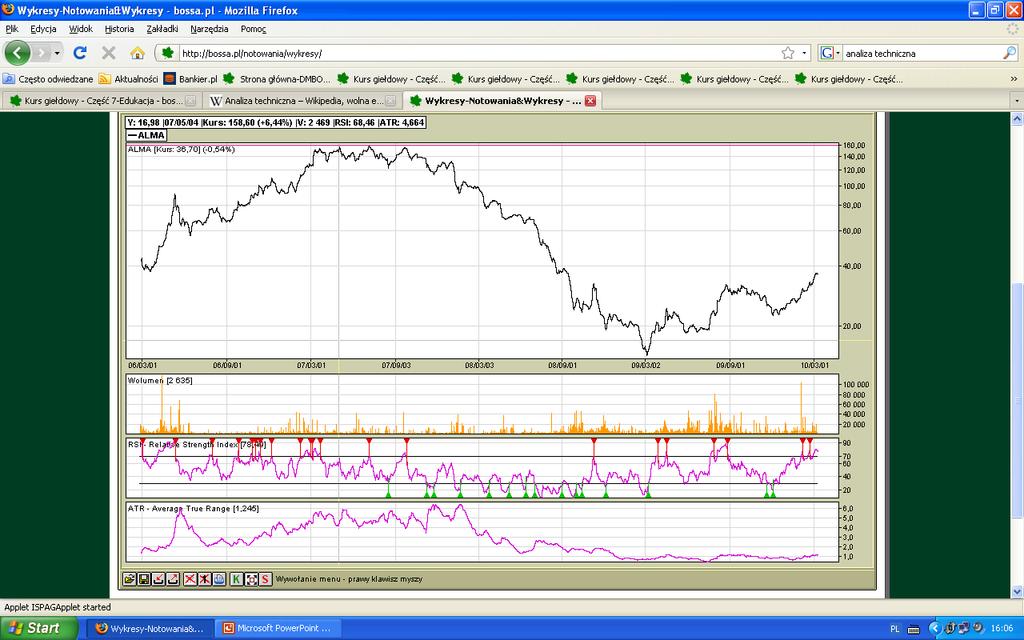Open the Edycja menu
The image size is (1024, 640).
(43, 29)
